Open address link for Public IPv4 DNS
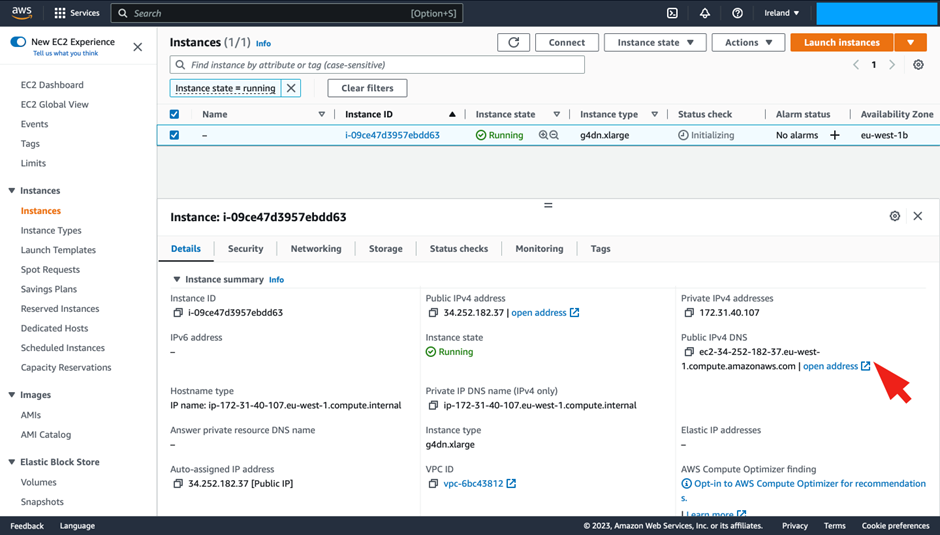The width and height of the screenshot is (940, 535). (x=836, y=366)
